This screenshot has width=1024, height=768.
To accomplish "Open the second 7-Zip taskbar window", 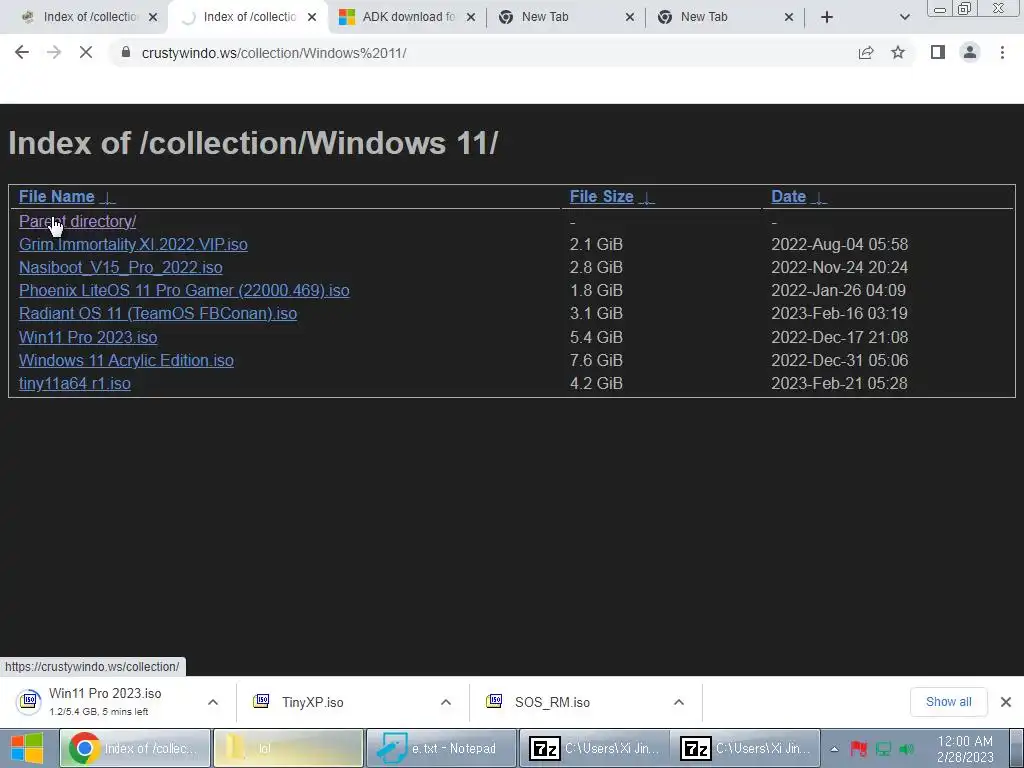I will click(746, 748).
